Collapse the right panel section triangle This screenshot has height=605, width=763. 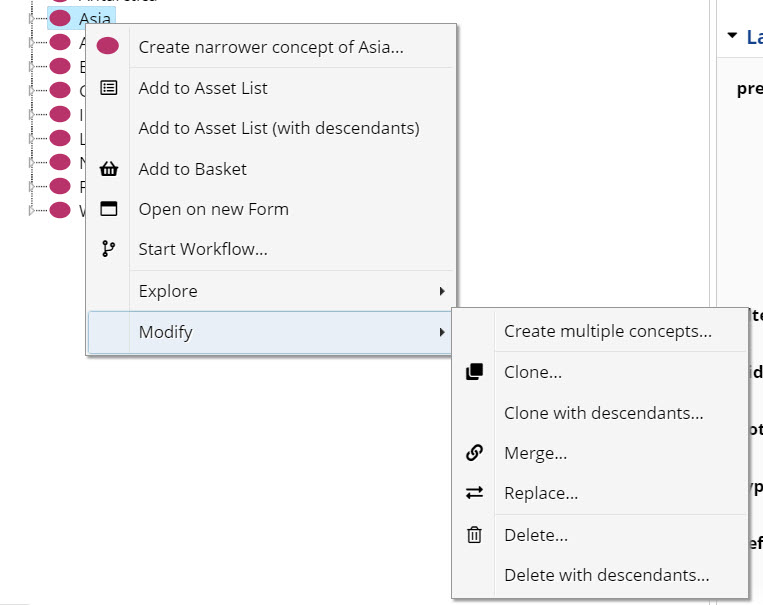[x=732, y=37]
